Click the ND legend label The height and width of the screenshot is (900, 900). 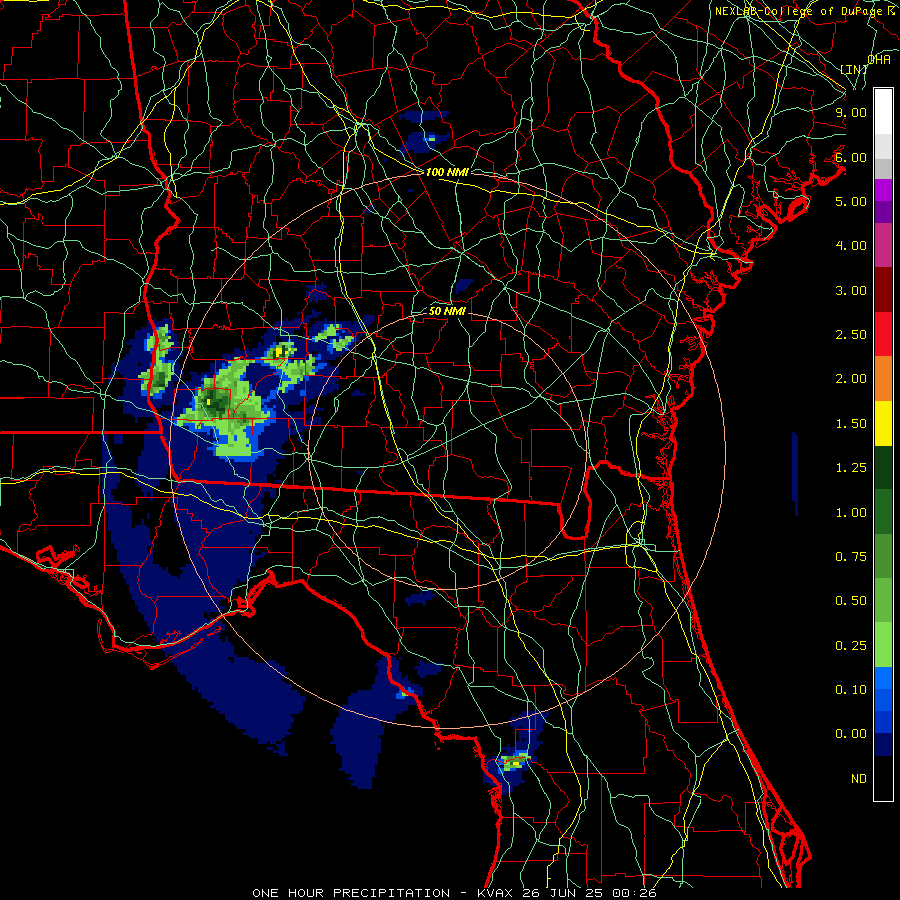point(859,779)
